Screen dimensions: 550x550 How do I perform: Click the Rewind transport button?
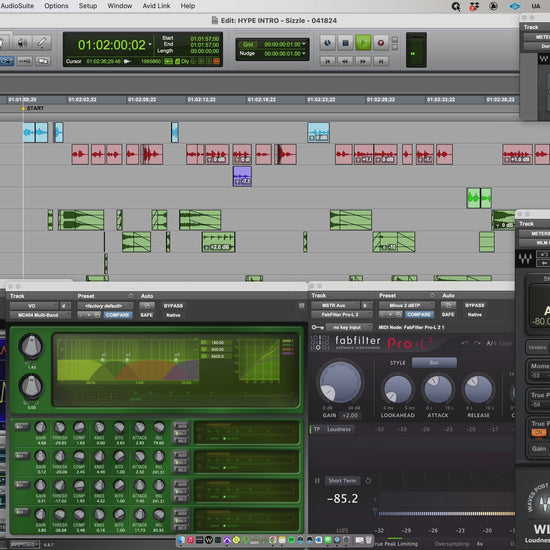tap(345, 61)
